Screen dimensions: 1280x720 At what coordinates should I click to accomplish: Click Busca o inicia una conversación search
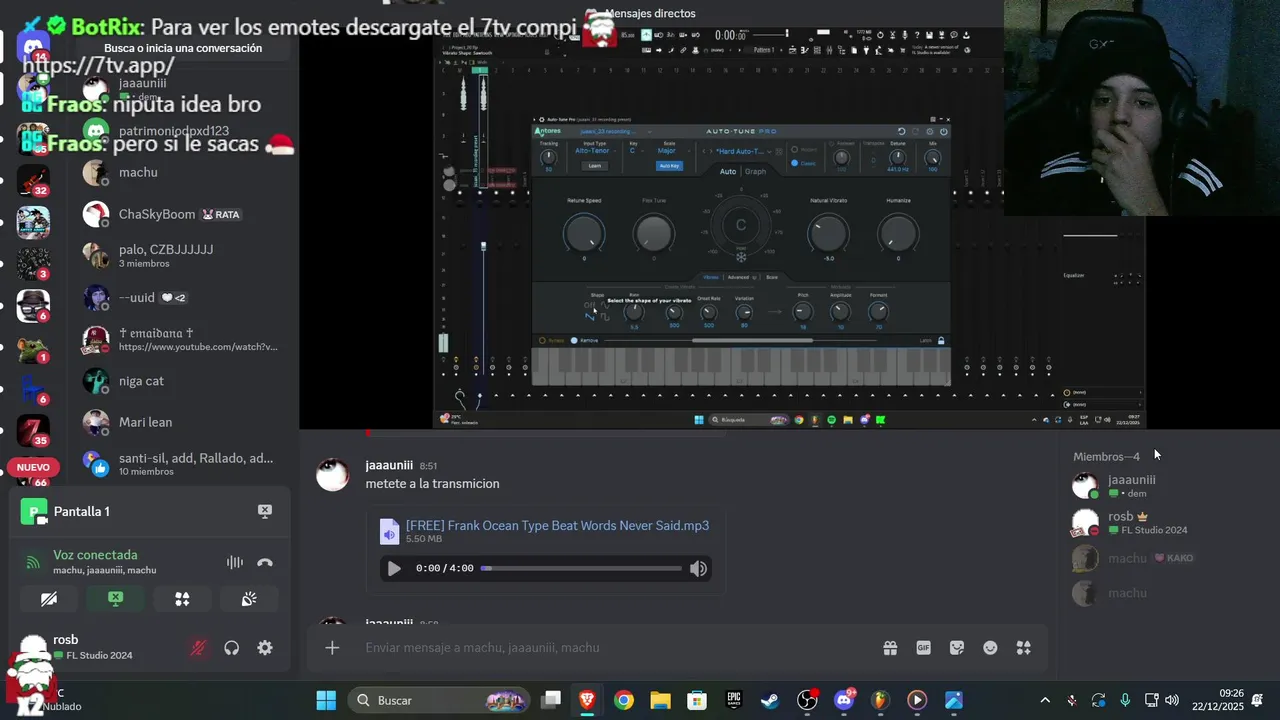(183, 48)
